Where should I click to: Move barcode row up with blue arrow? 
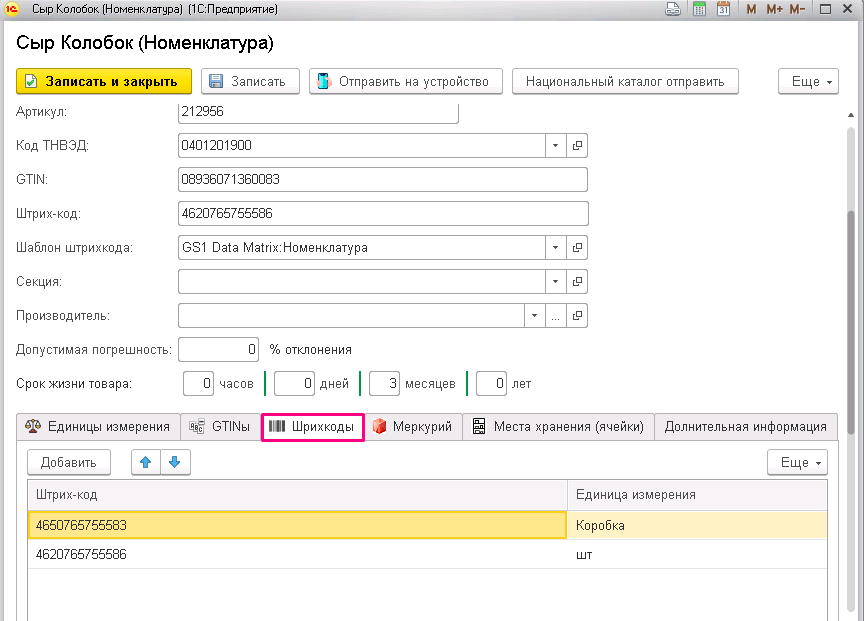pyautogui.click(x=145, y=462)
